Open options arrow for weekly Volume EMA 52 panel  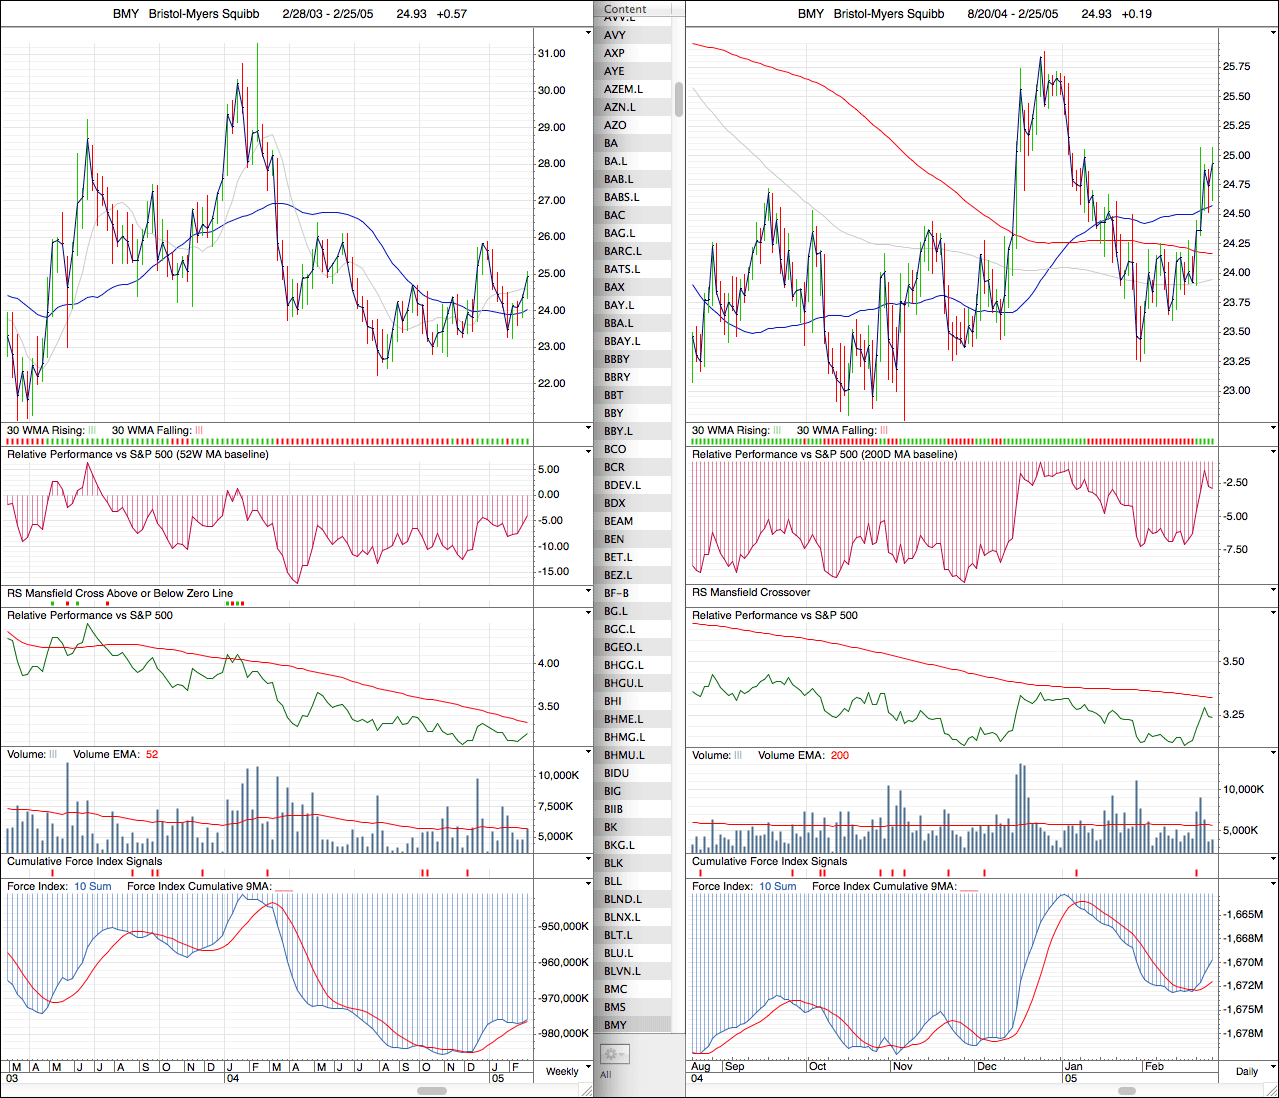coord(588,754)
